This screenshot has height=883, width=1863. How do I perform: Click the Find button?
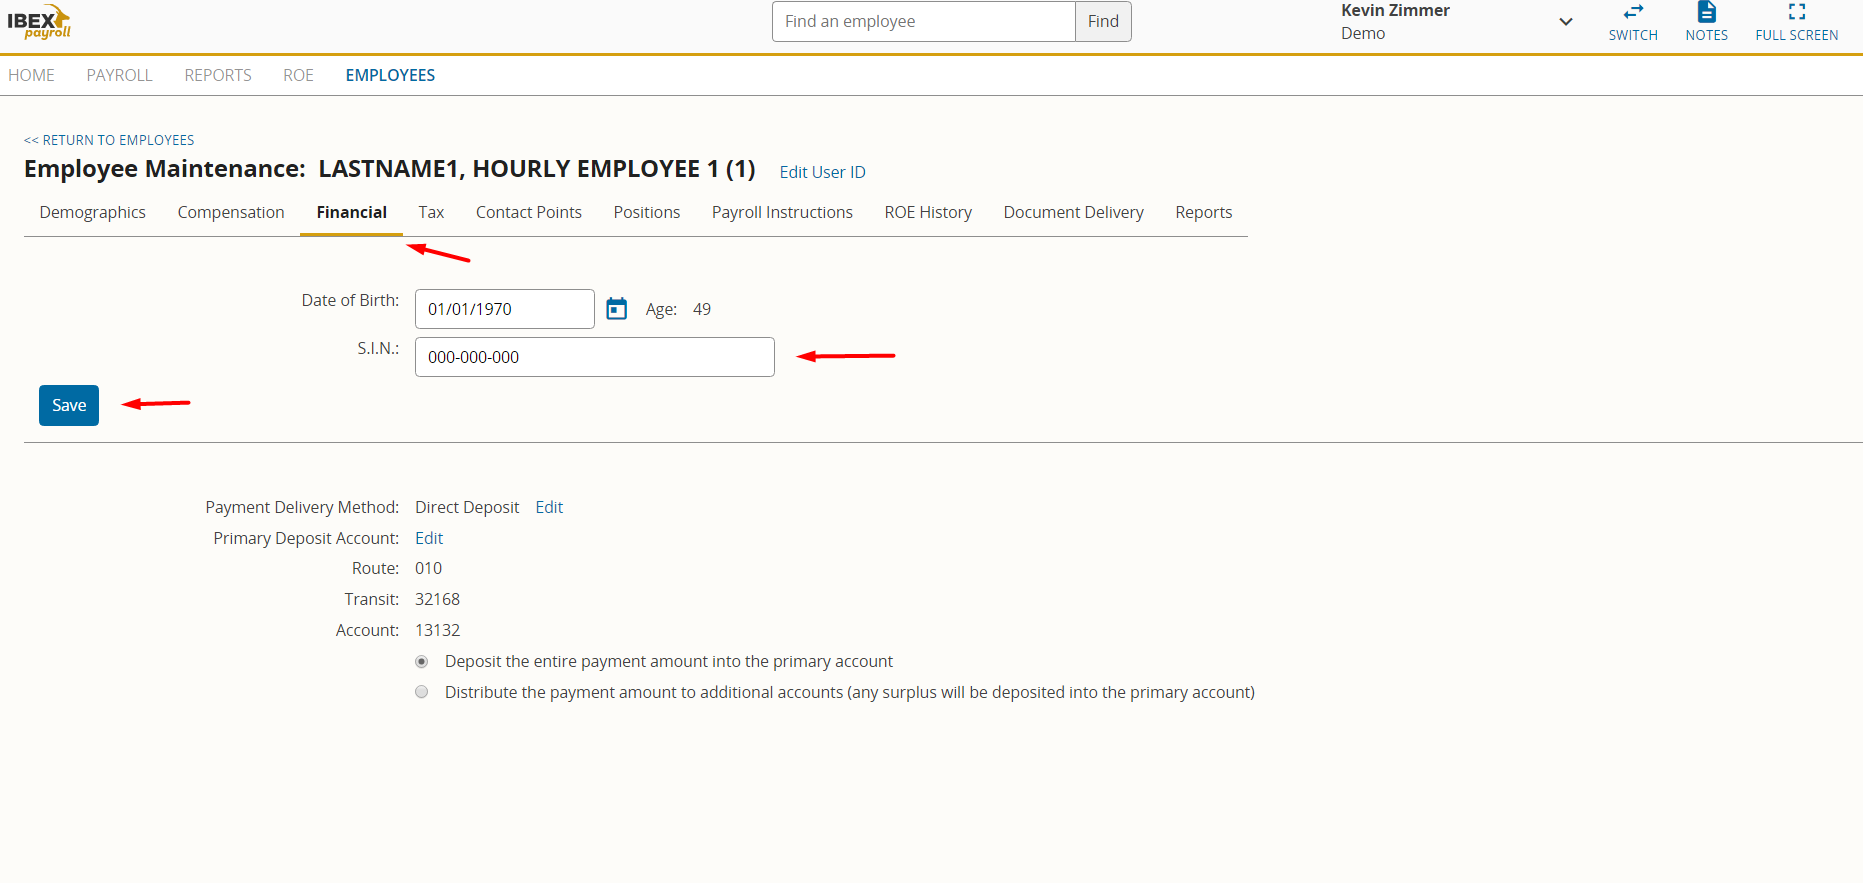(x=1103, y=21)
